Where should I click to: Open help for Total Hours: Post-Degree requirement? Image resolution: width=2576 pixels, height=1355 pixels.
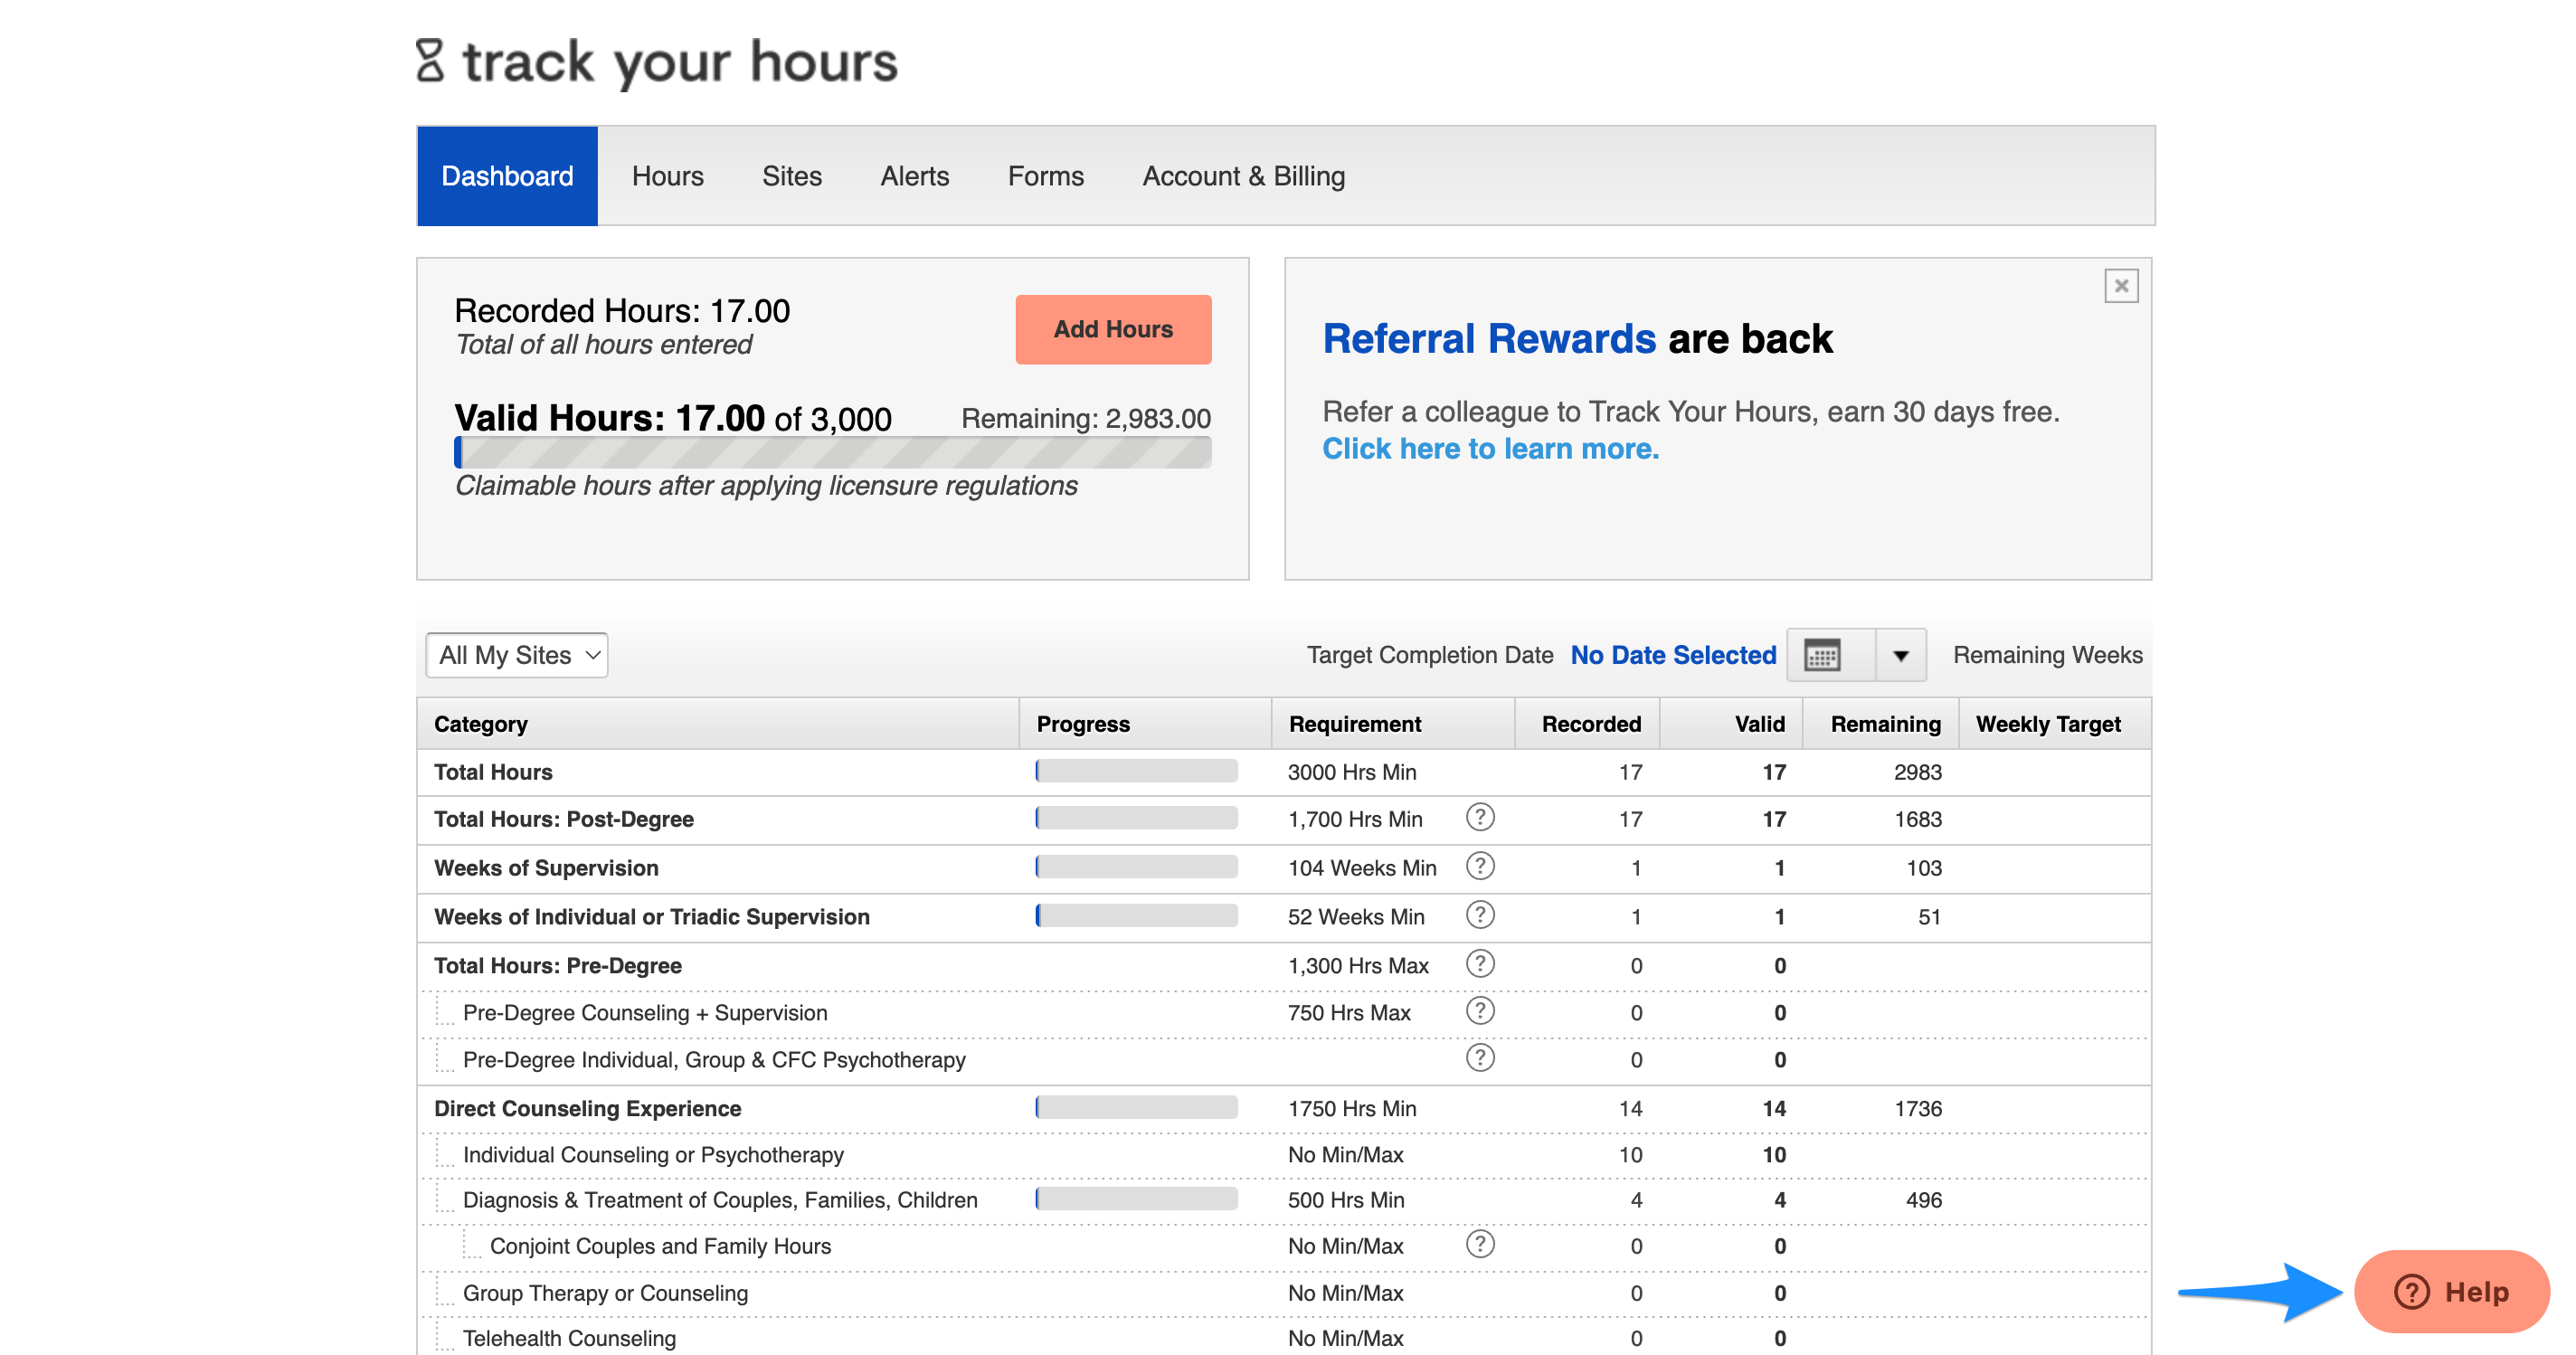1480,818
